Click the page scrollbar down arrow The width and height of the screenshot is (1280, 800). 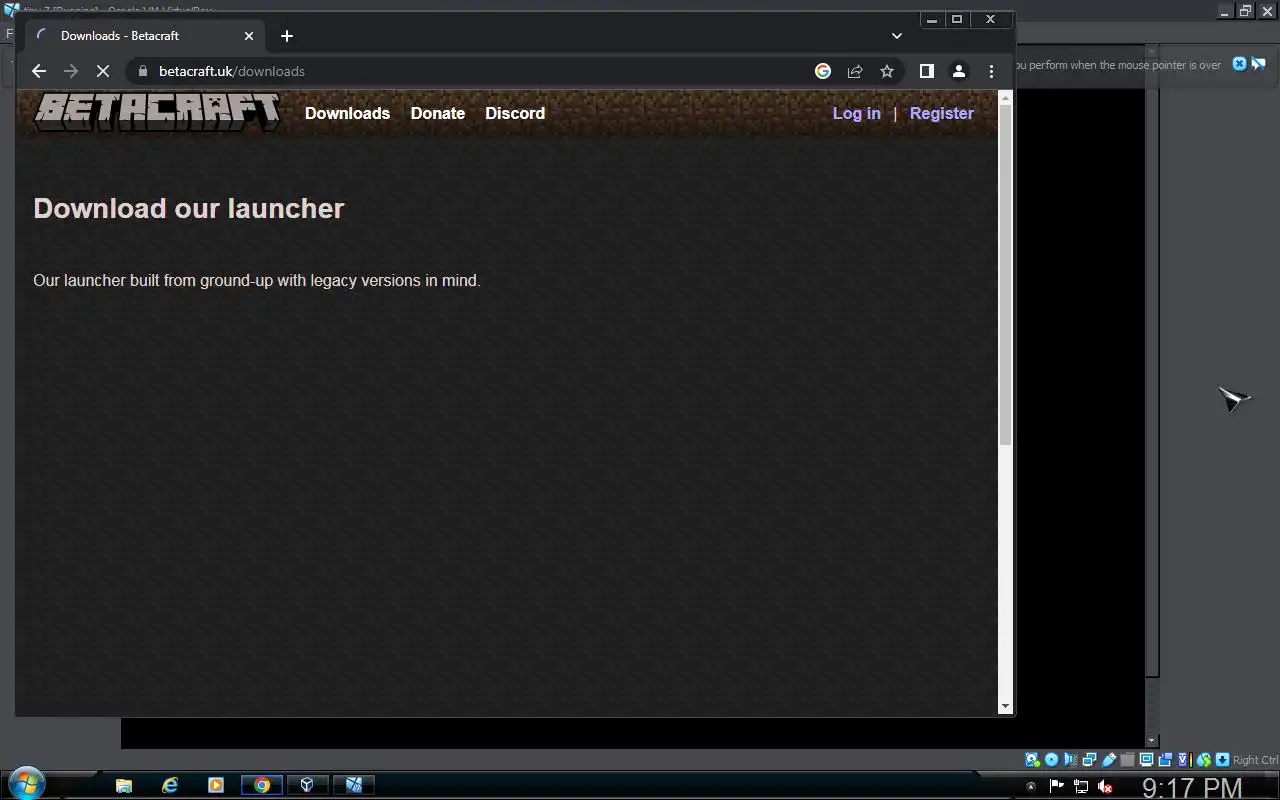(x=1006, y=707)
